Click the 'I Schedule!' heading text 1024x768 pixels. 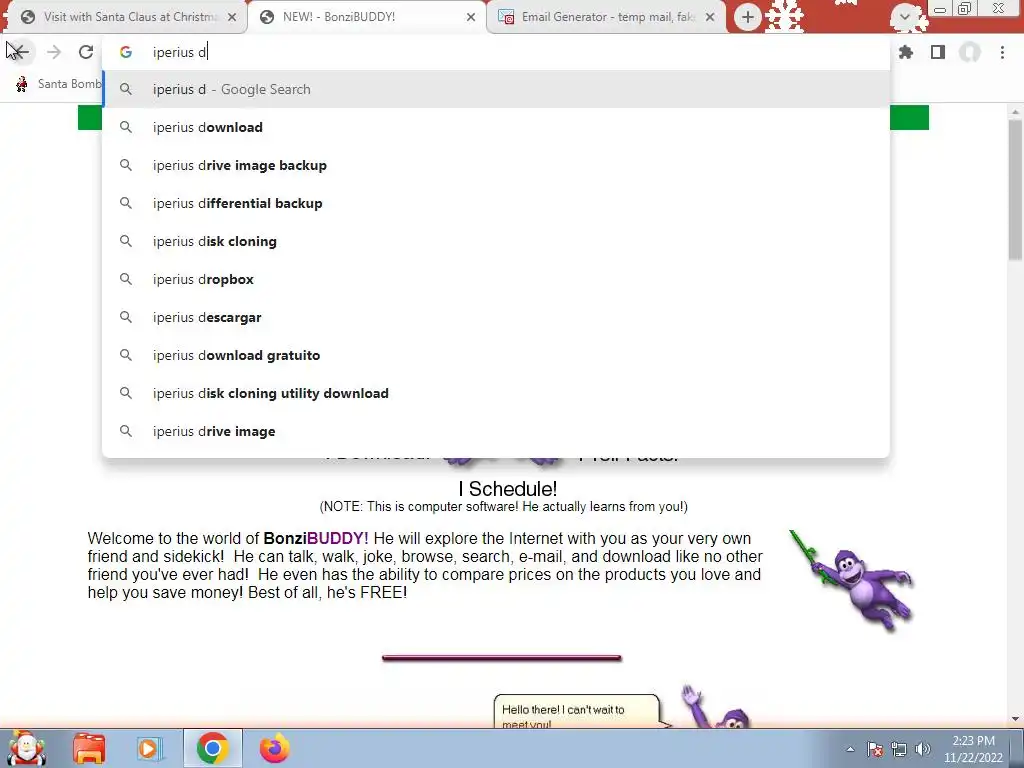point(507,488)
